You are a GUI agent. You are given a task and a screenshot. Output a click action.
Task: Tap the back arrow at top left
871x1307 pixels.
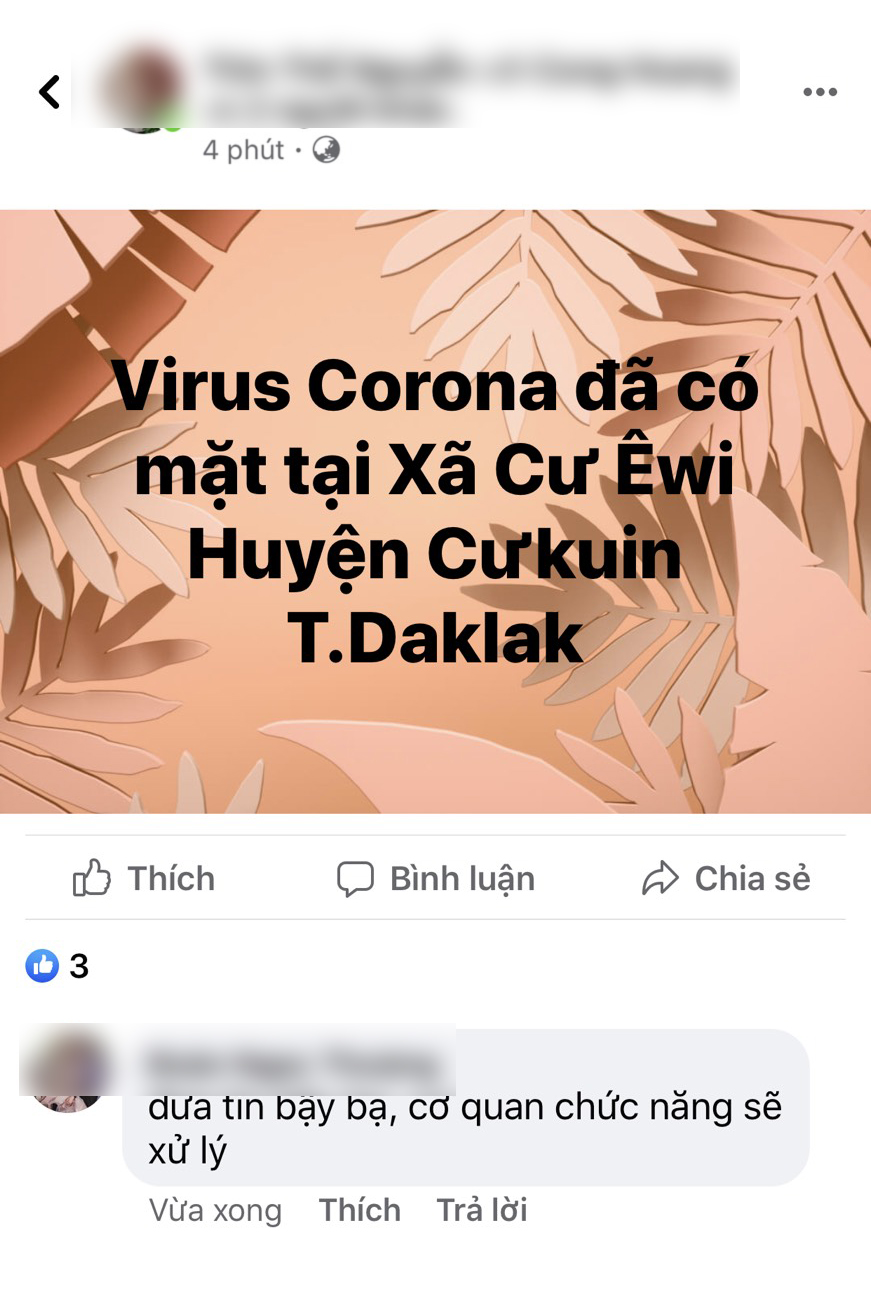tap(49, 92)
